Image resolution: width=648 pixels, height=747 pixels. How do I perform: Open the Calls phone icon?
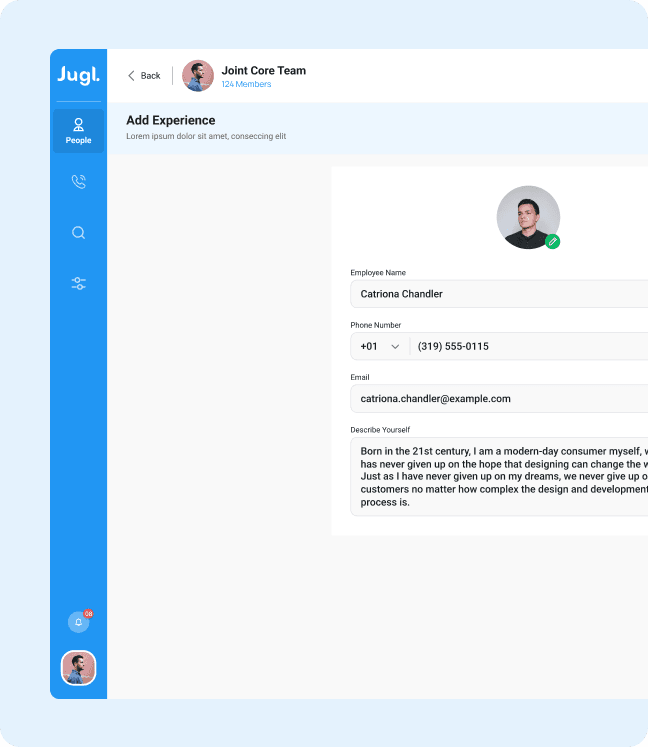tap(78, 182)
